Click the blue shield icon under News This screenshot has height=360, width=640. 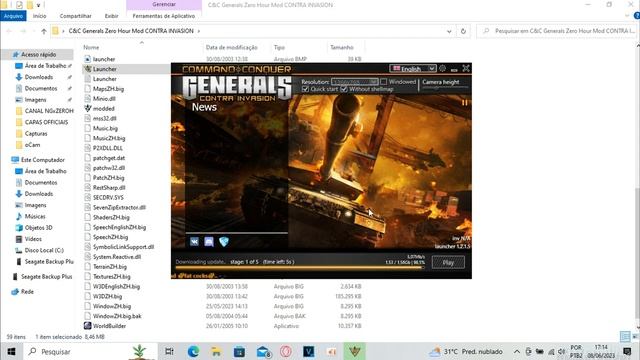pos(224,242)
